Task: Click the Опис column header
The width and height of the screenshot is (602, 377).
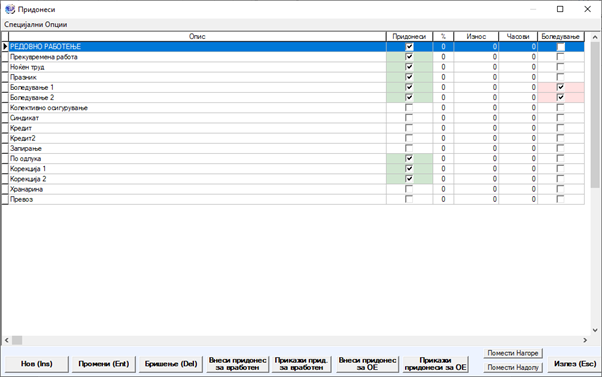Action: click(197, 36)
